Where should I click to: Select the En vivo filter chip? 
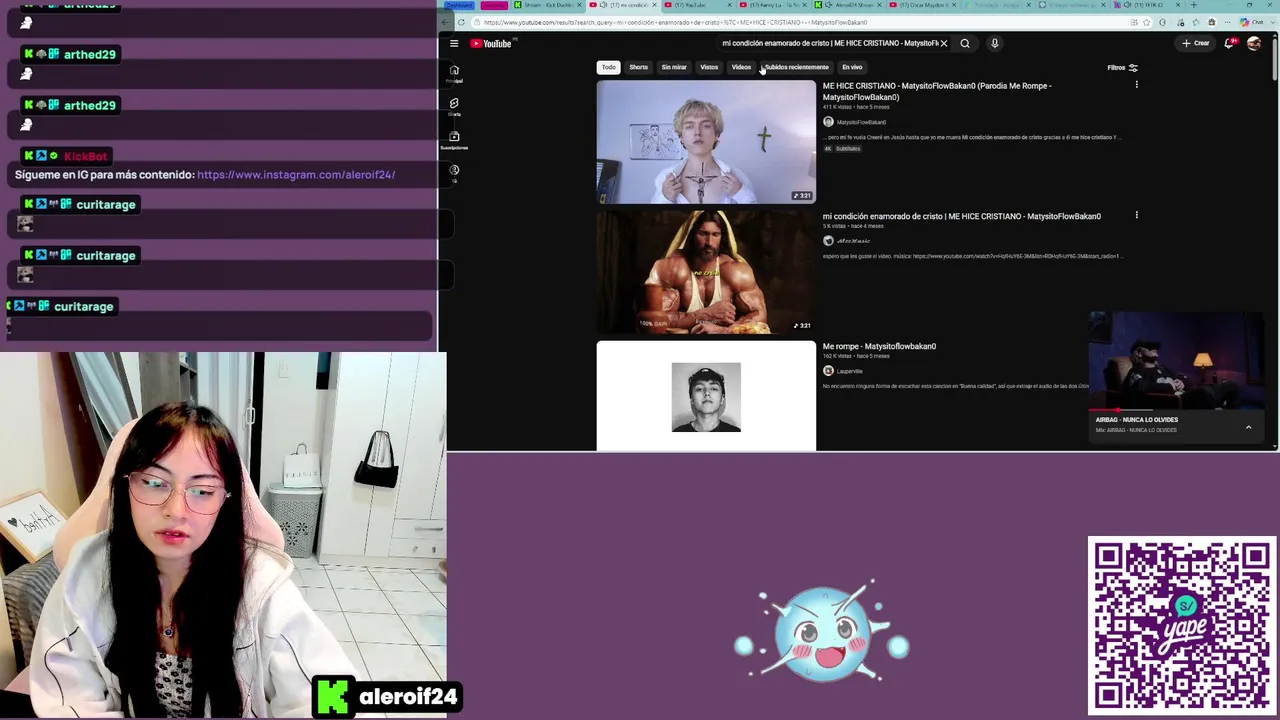pos(852,67)
